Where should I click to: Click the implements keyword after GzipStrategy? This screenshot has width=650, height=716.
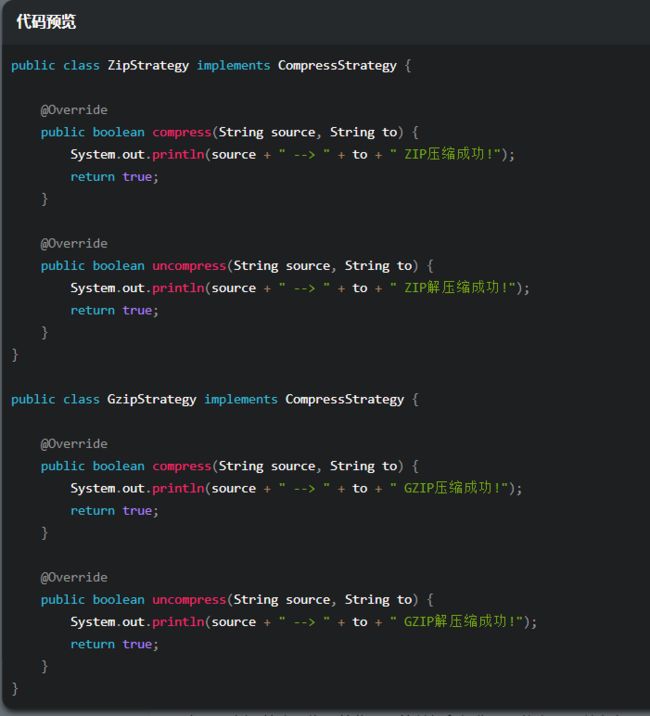point(241,399)
